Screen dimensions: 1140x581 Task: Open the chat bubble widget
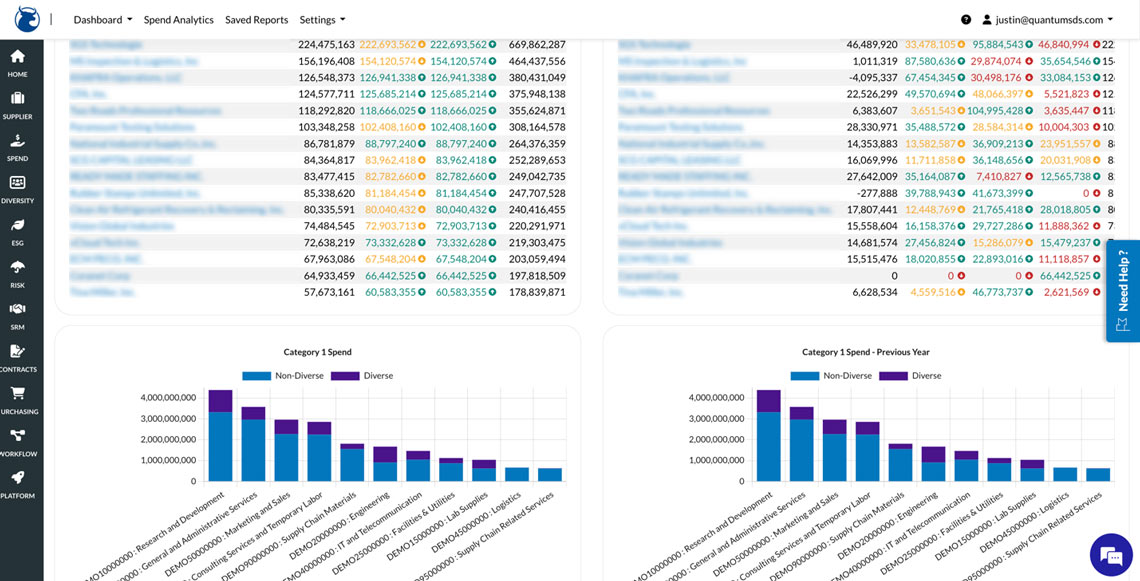(1111, 553)
